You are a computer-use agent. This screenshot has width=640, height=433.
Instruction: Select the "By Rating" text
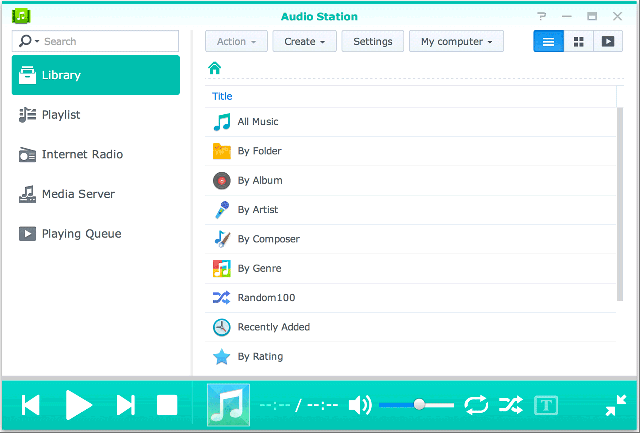260,357
